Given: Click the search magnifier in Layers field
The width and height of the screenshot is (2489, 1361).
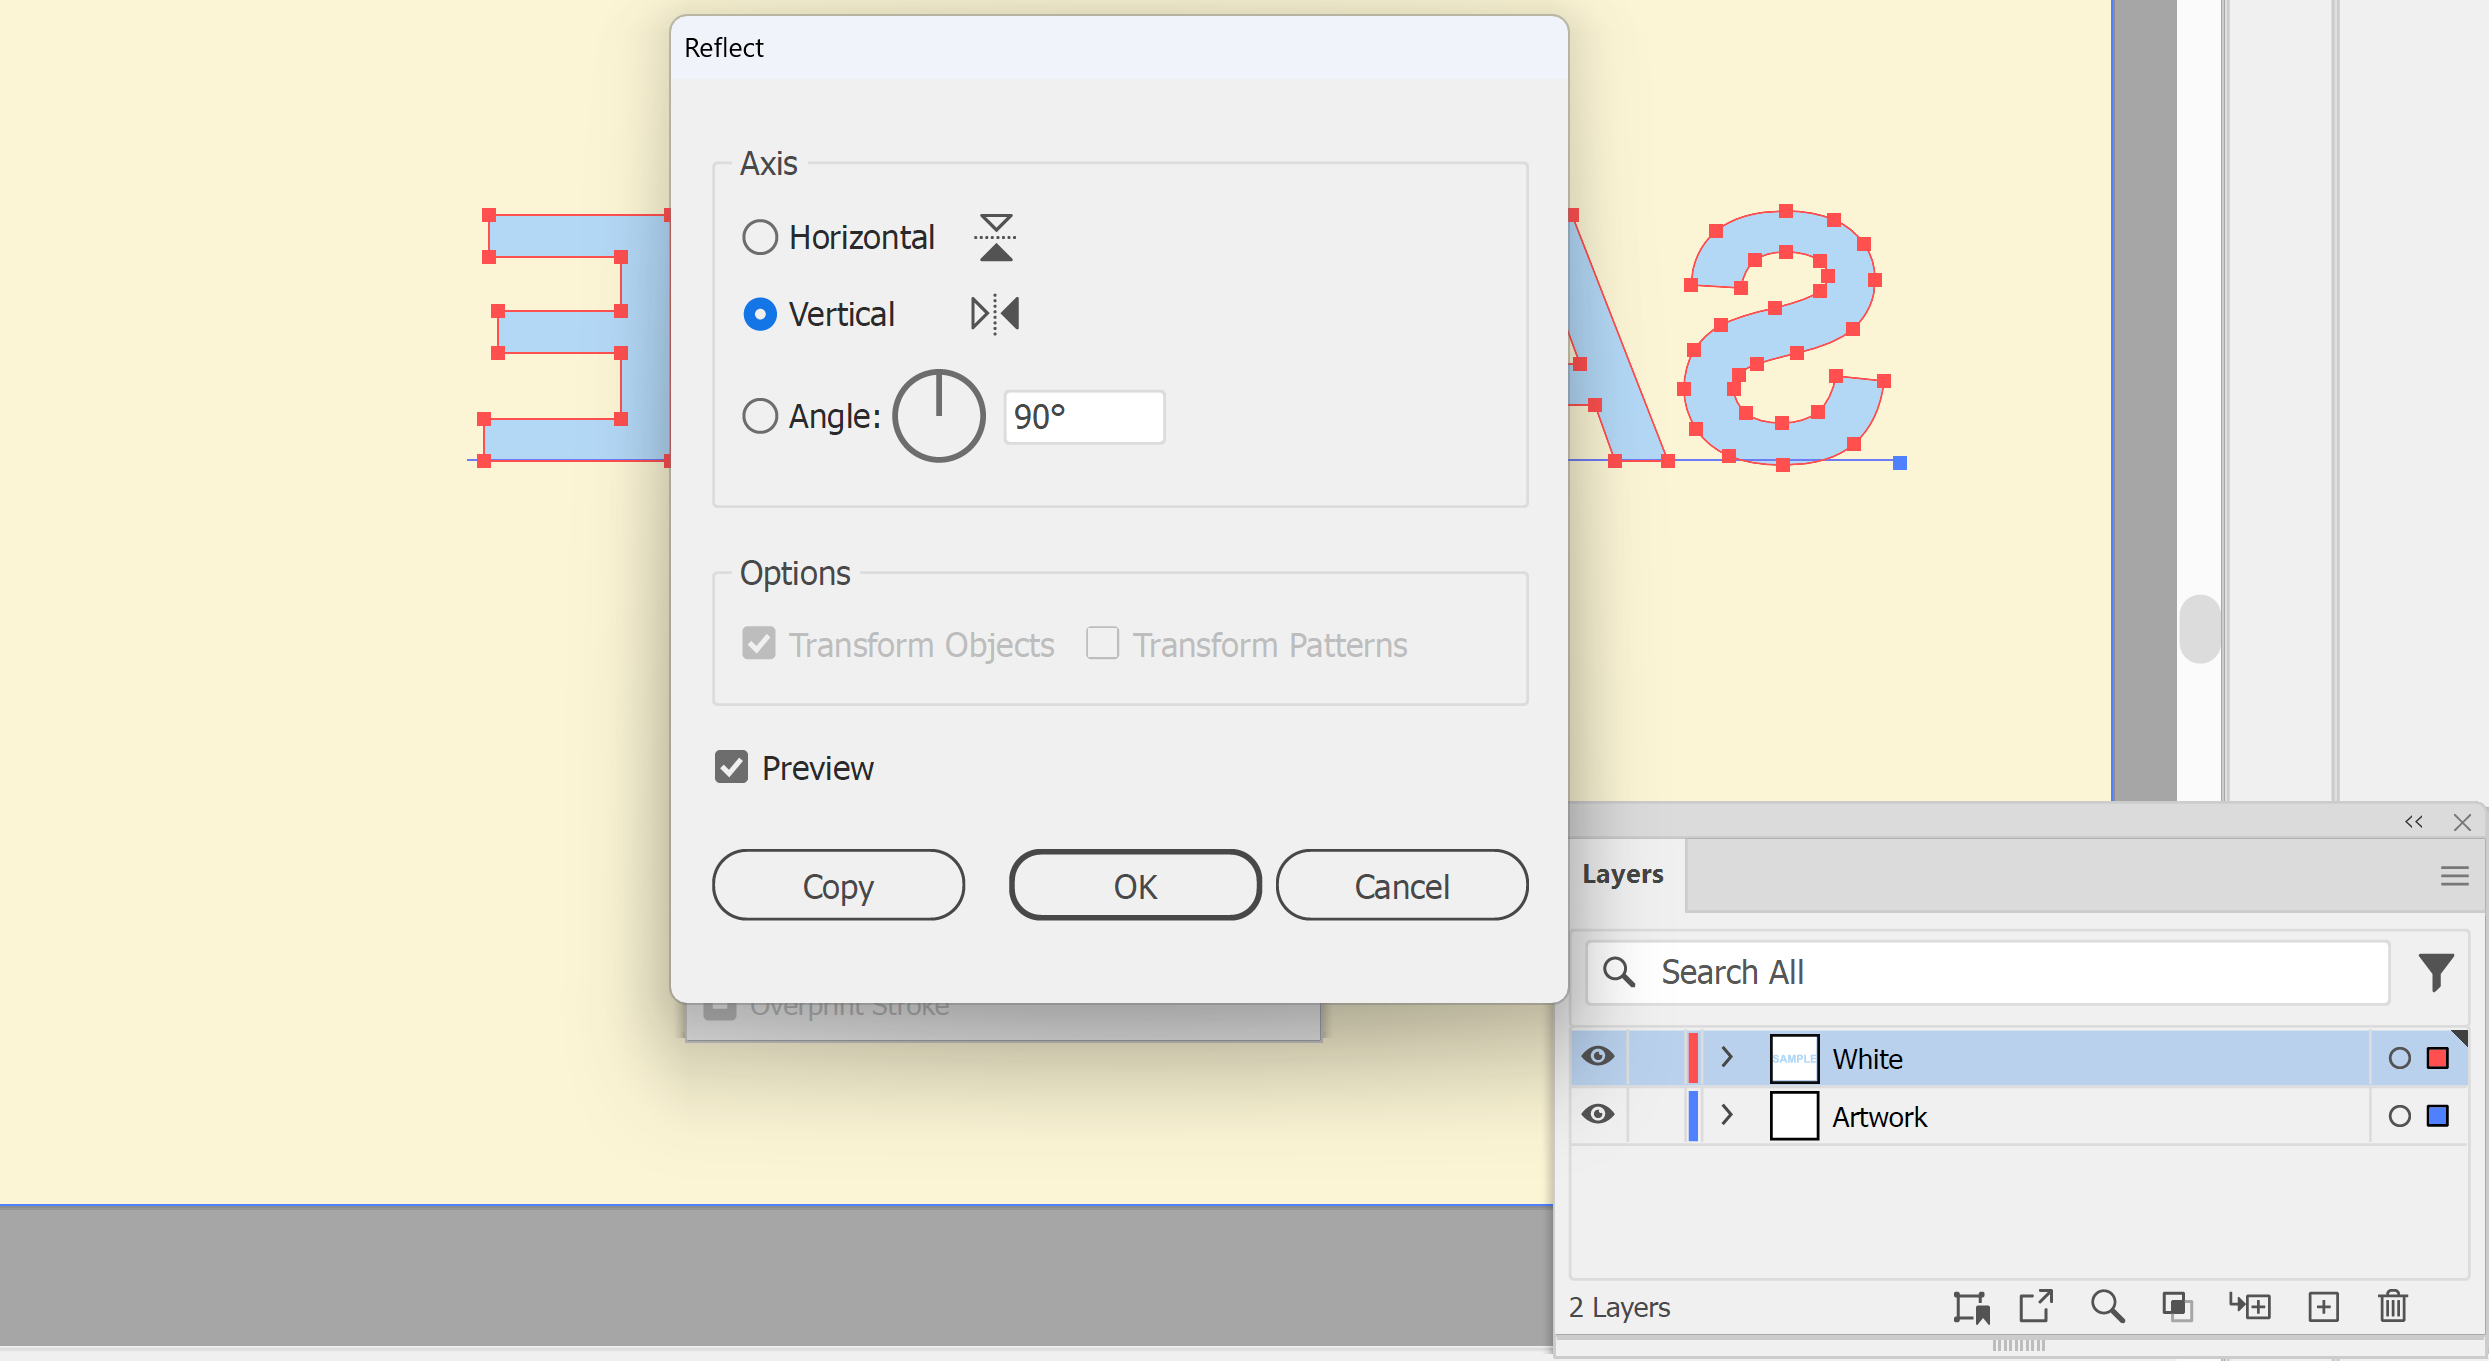Looking at the screenshot, I should point(1618,972).
